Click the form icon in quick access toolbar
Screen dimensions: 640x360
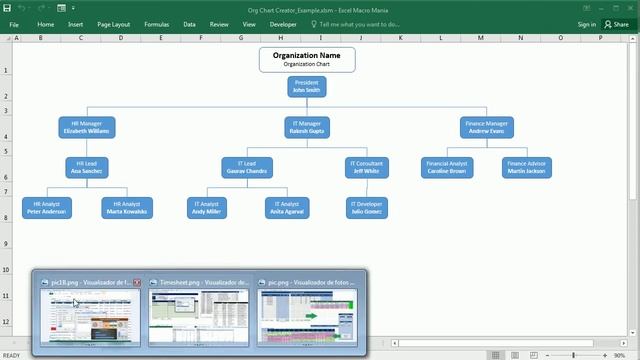coord(61,8)
